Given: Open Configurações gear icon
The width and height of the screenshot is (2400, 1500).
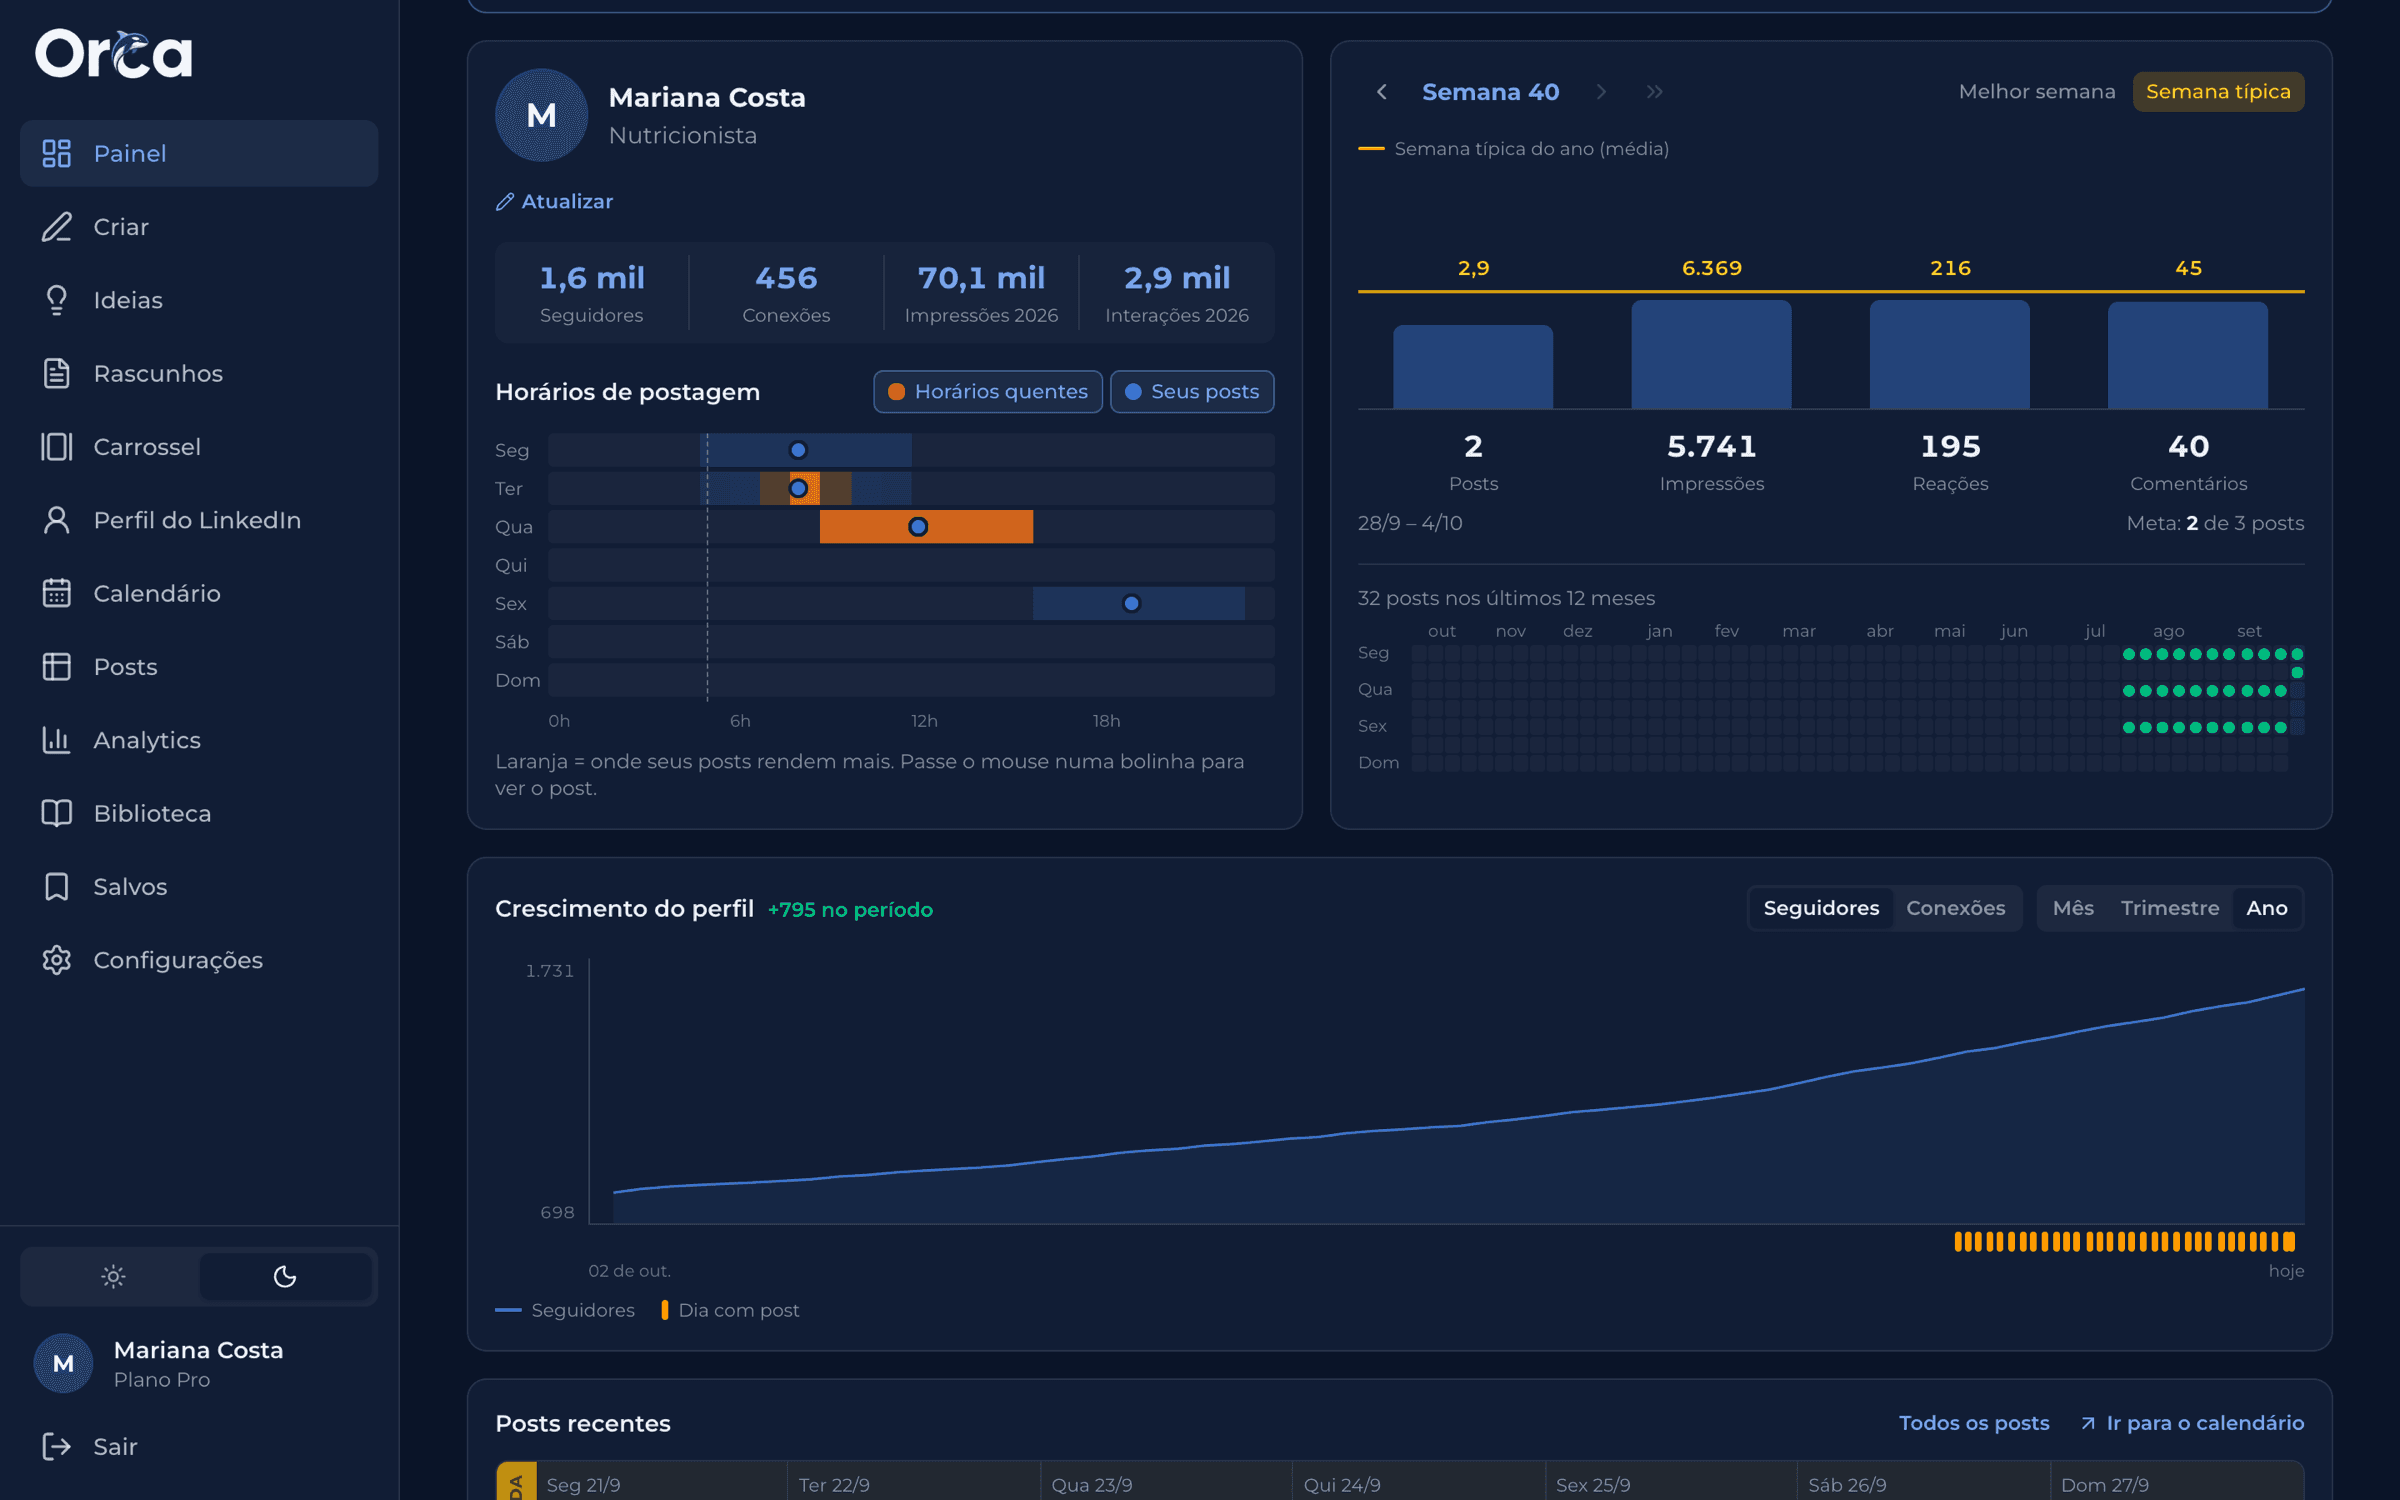Looking at the screenshot, I should tap(57, 960).
